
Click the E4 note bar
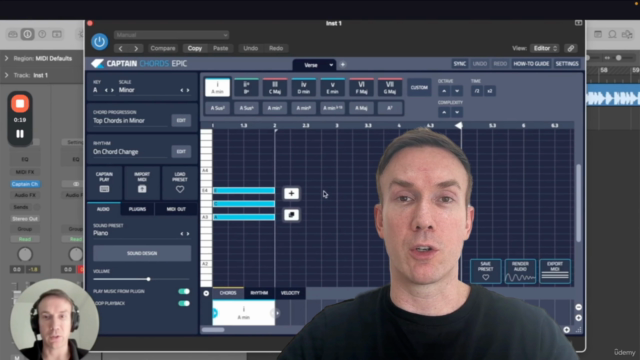tap(244, 190)
